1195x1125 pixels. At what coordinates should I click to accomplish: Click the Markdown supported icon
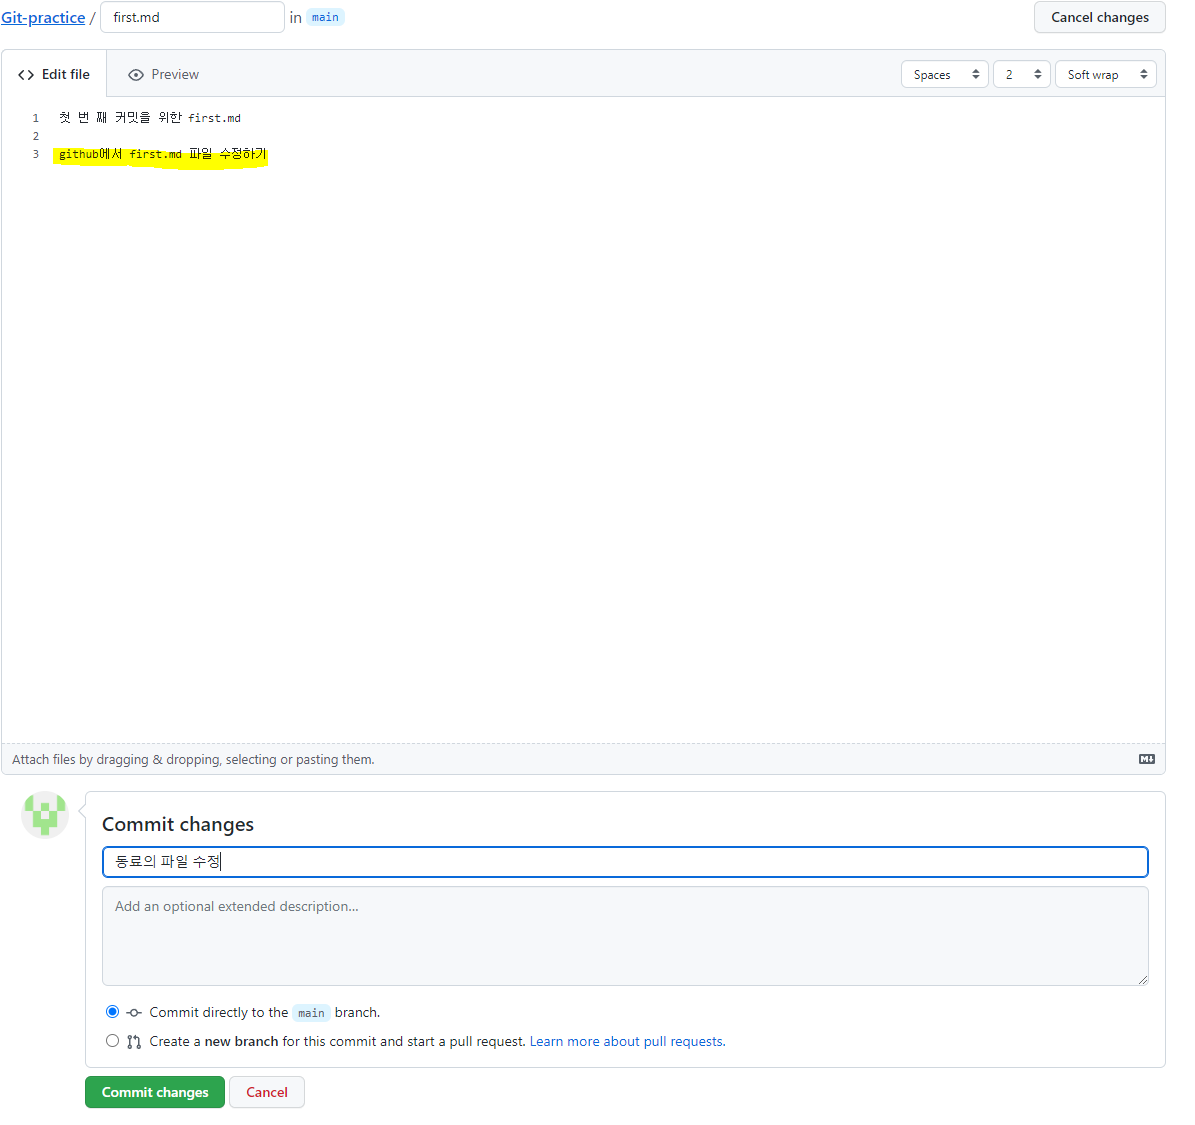pos(1146,759)
